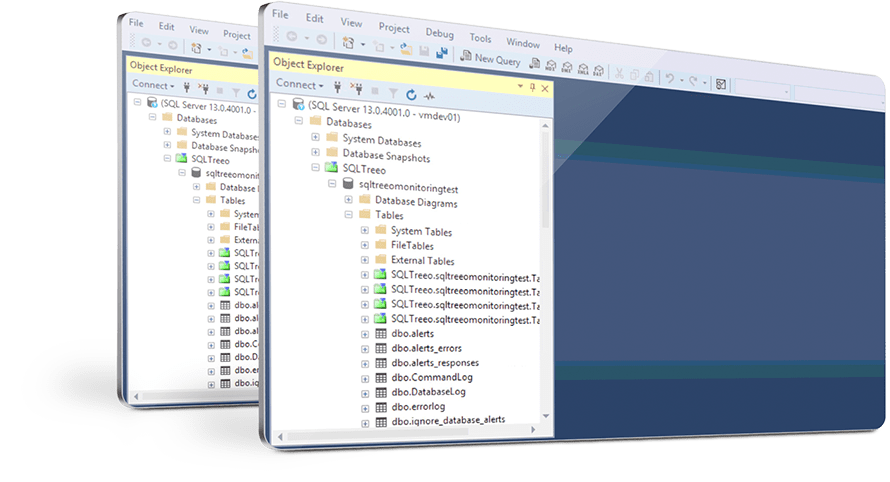This screenshot has height=482, width=890.
Task: Click the DMX query icon in the front toolbar
Action: click(566, 68)
